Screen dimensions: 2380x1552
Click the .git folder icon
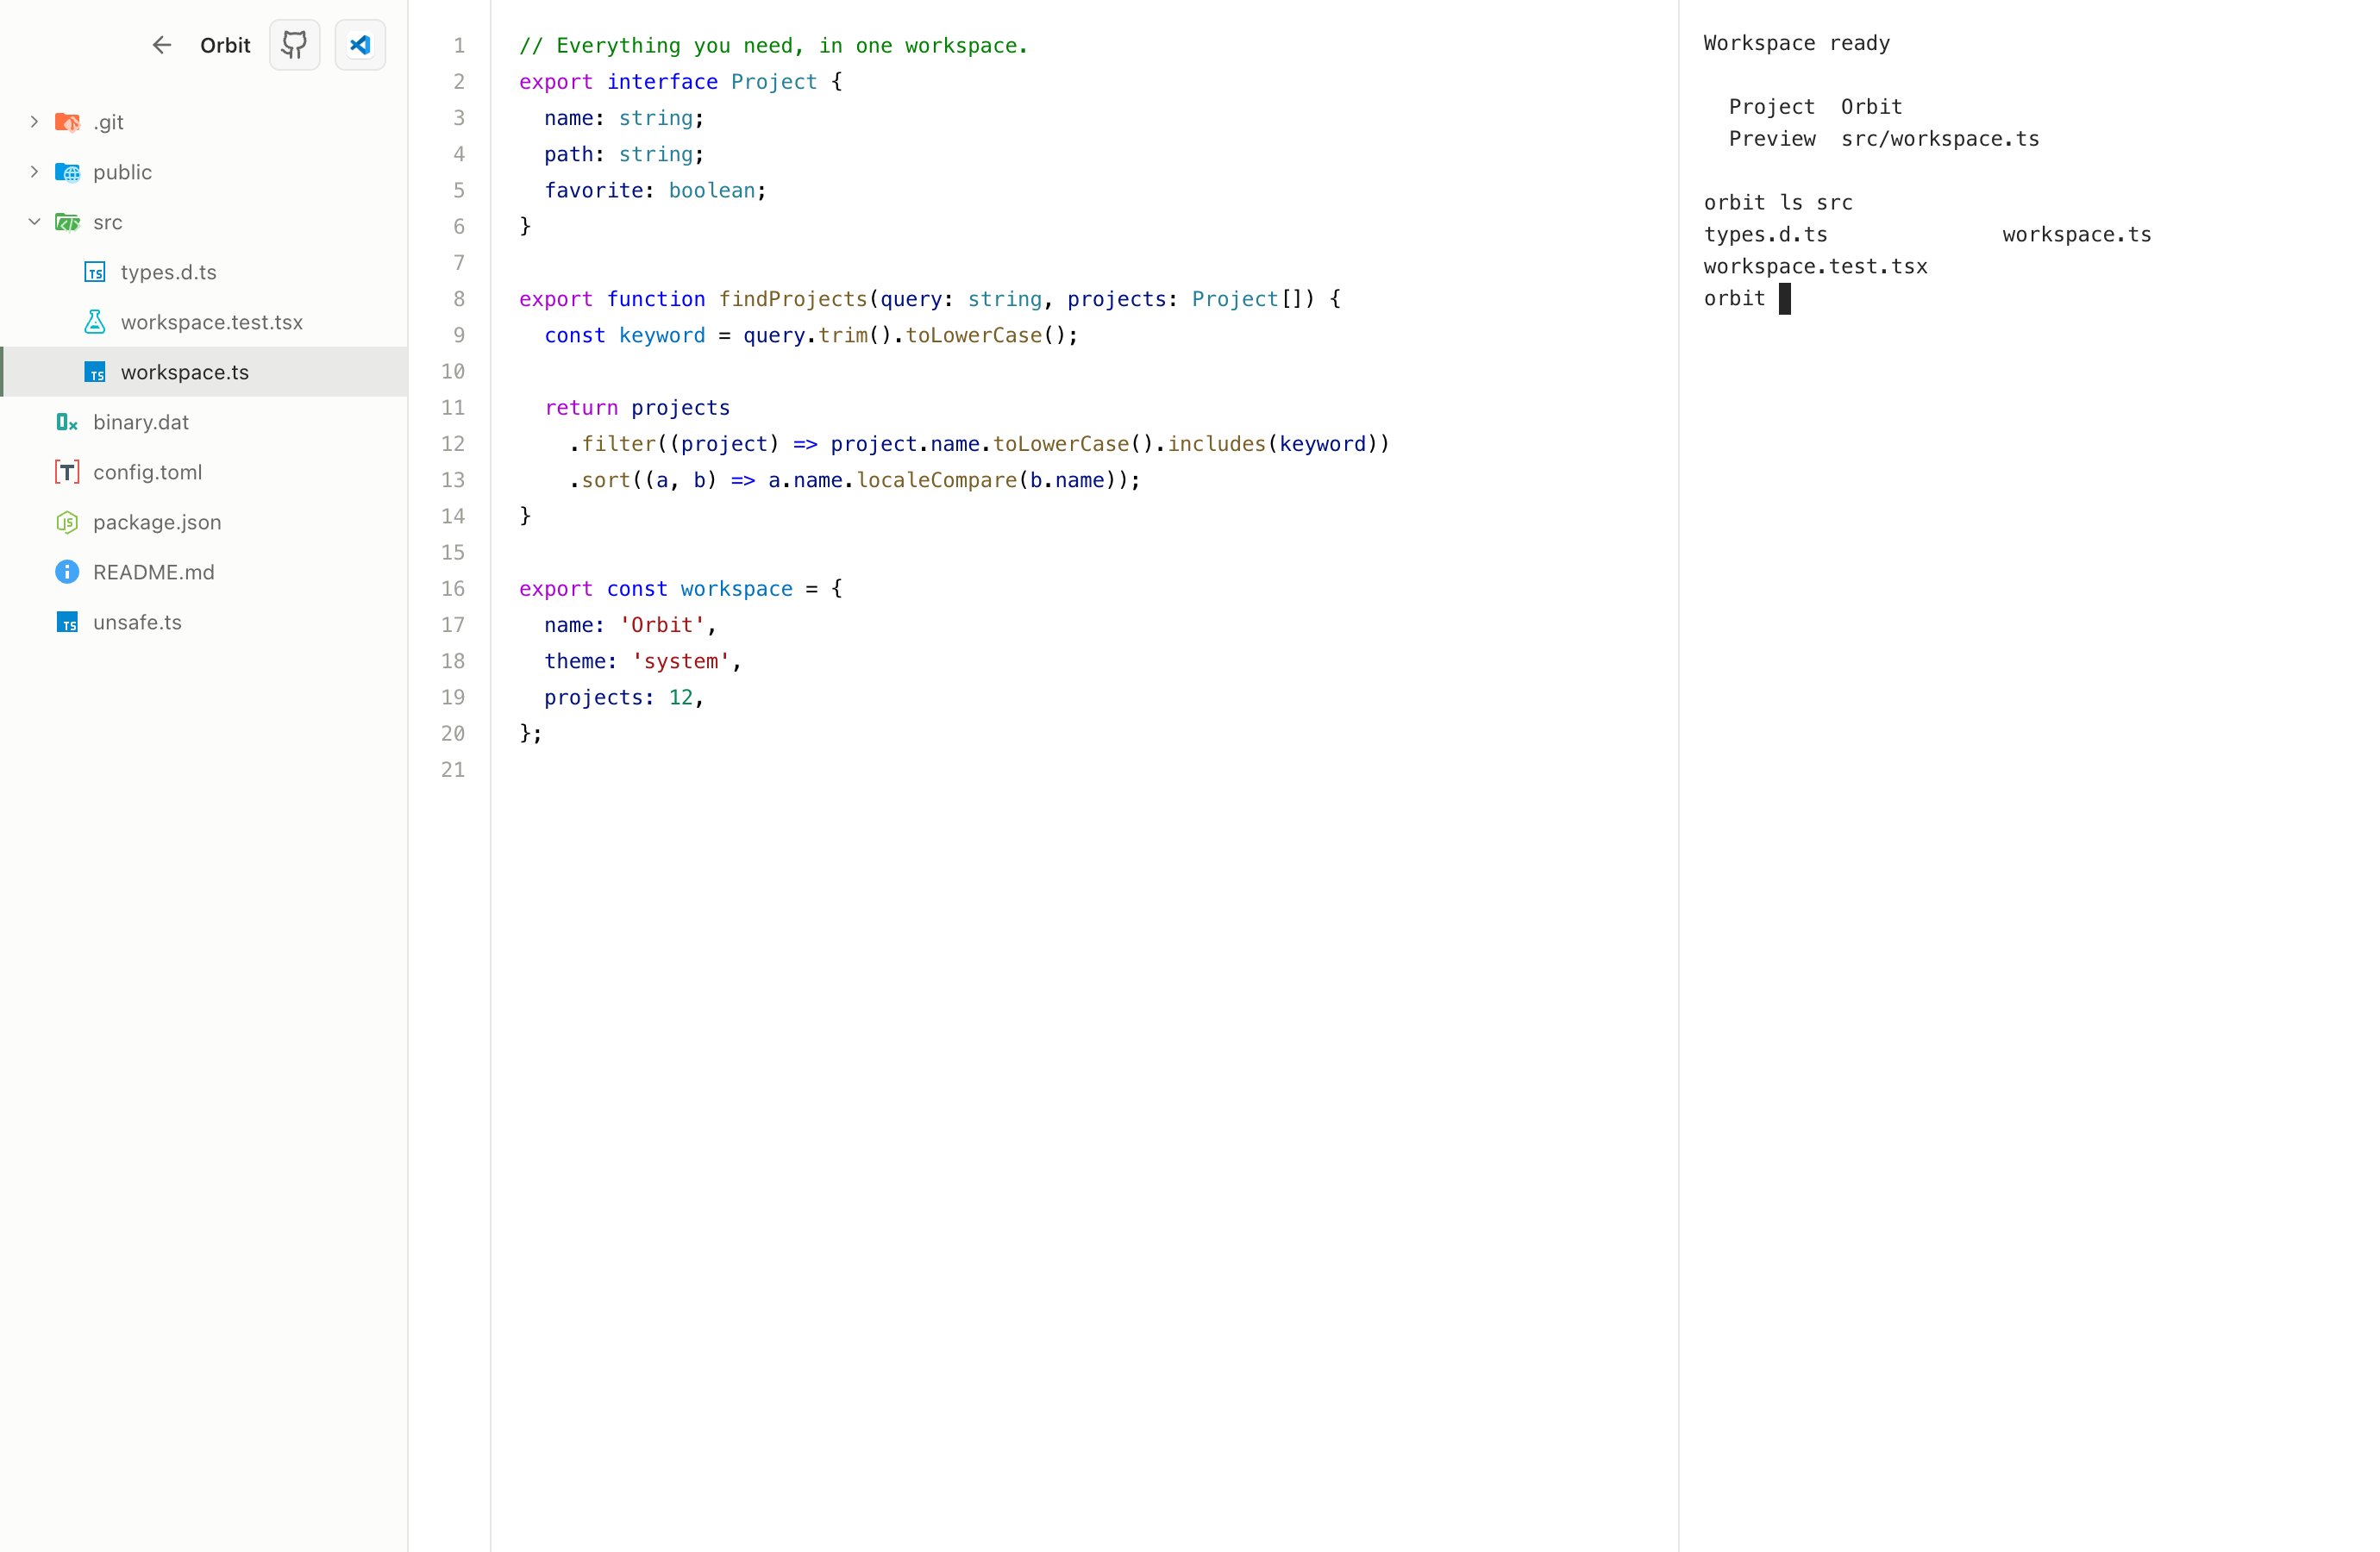pos(67,122)
